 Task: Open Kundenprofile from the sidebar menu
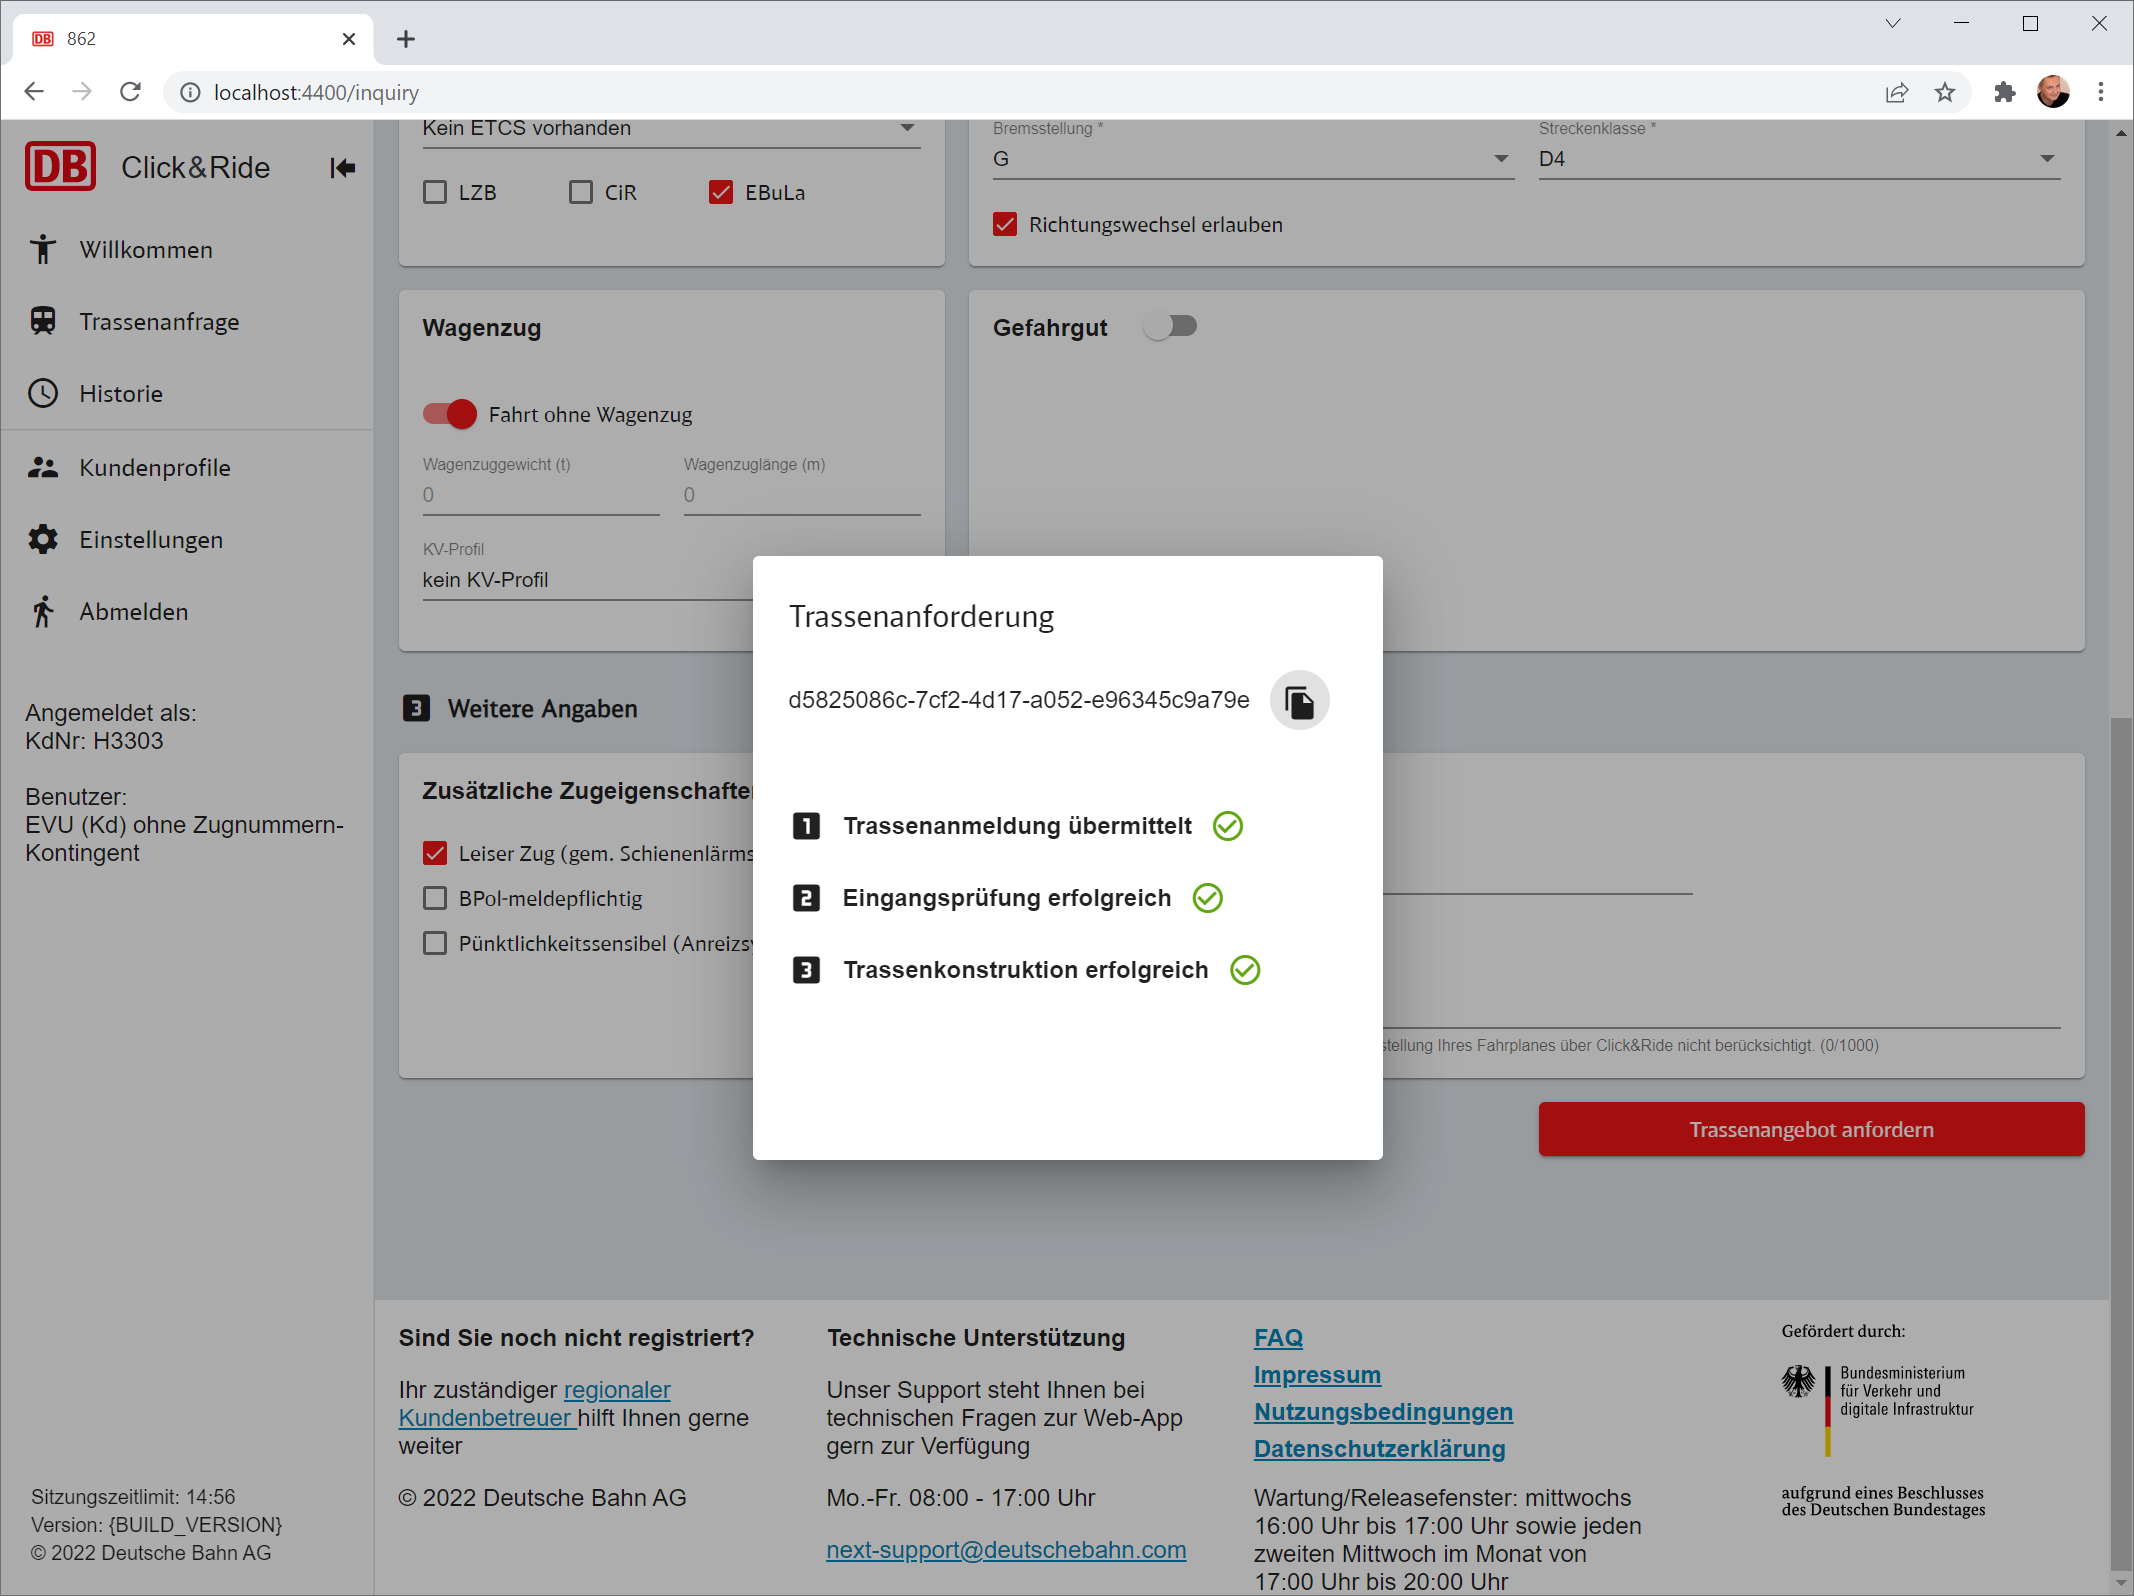coord(155,468)
